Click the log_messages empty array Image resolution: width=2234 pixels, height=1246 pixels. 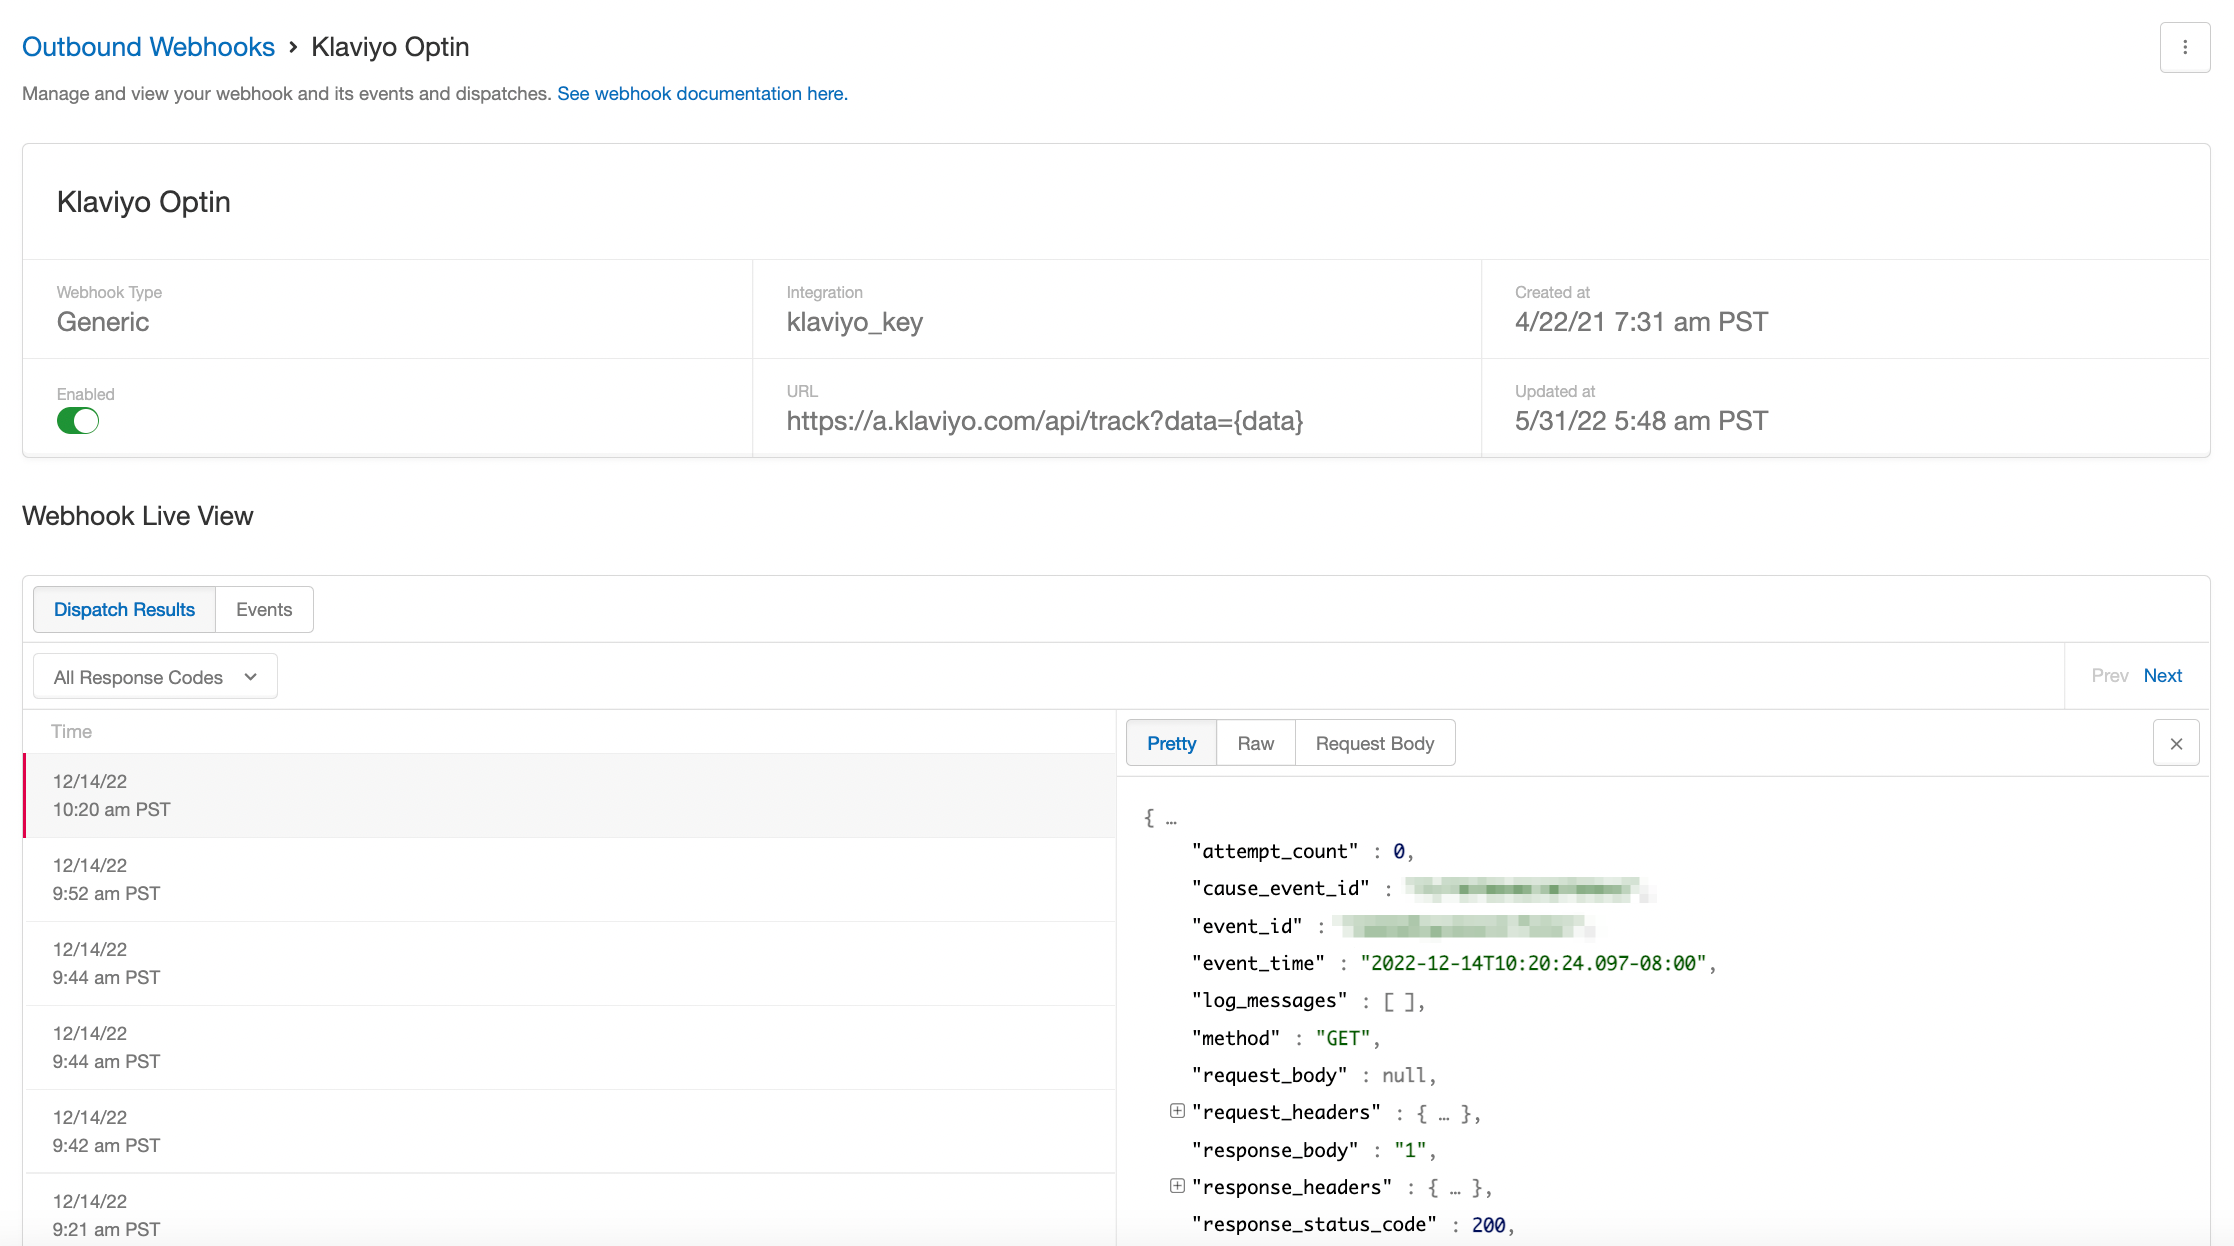click(1398, 1001)
